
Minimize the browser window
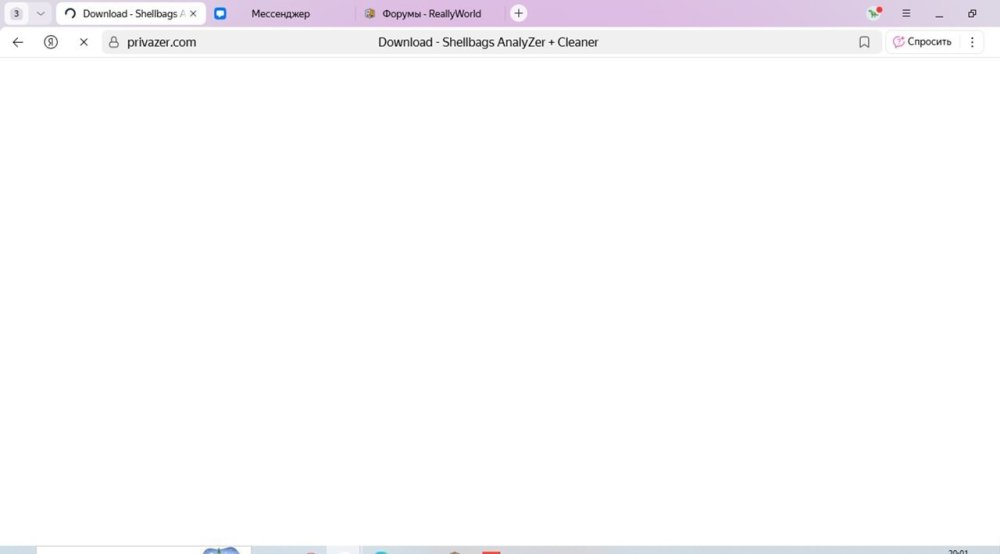pyautogui.click(x=939, y=13)
